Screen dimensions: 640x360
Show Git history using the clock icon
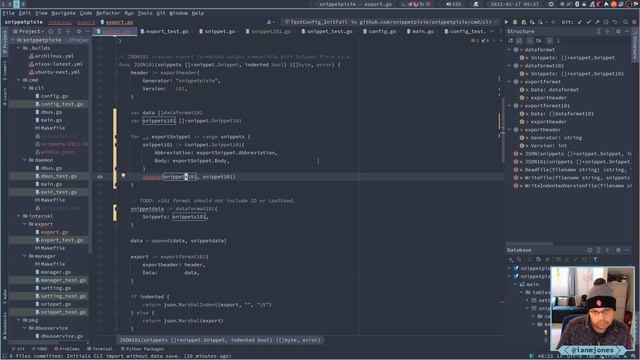coord(606,22)
